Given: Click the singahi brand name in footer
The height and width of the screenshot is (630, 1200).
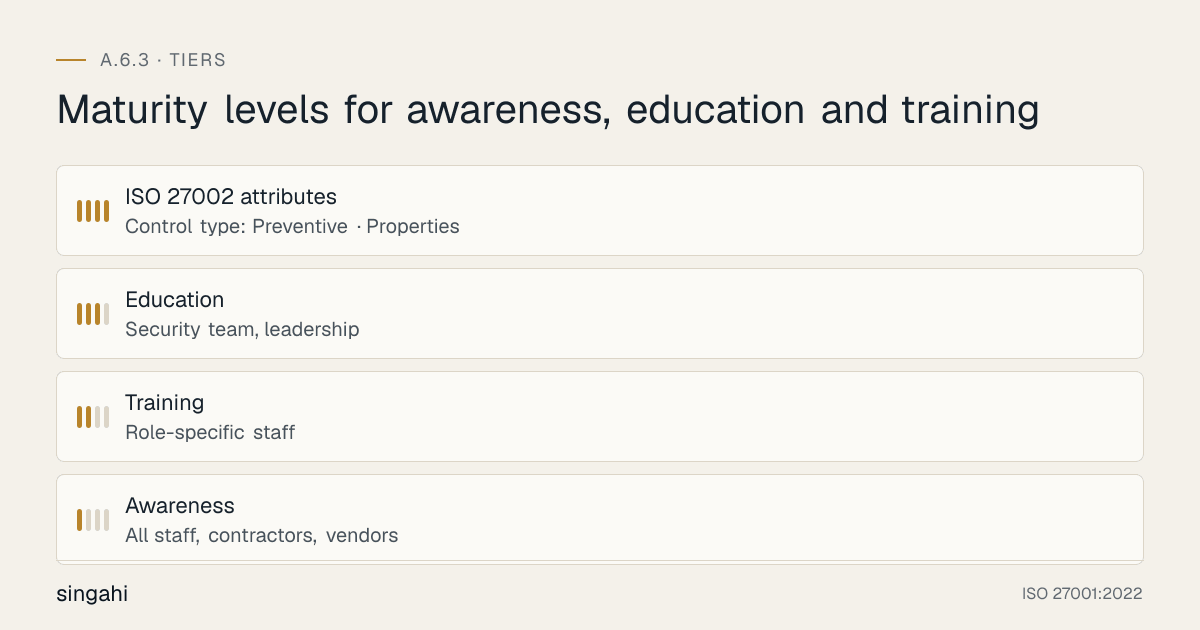Looking at the screenshot, I should click(x=92, y=594).
